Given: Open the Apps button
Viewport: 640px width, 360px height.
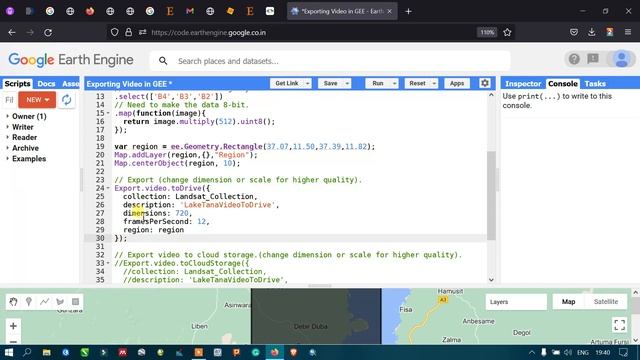Looking at the screenshot, I should [457, 84].
